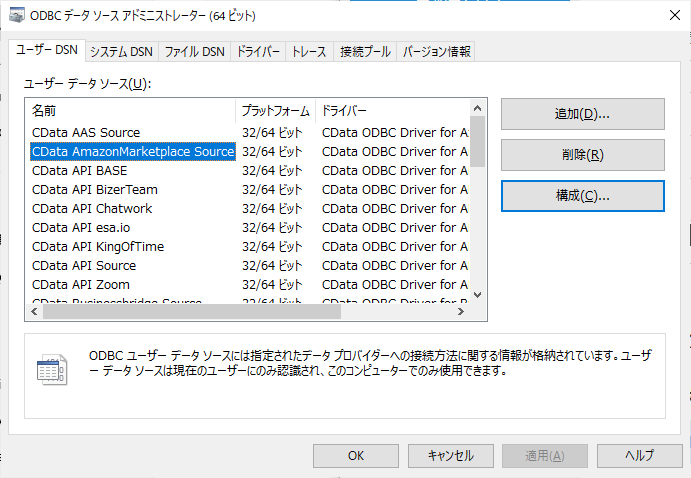691x478 pixels.
Task: Switch to the システム DSN tab
Action: [x=121, y=52]
